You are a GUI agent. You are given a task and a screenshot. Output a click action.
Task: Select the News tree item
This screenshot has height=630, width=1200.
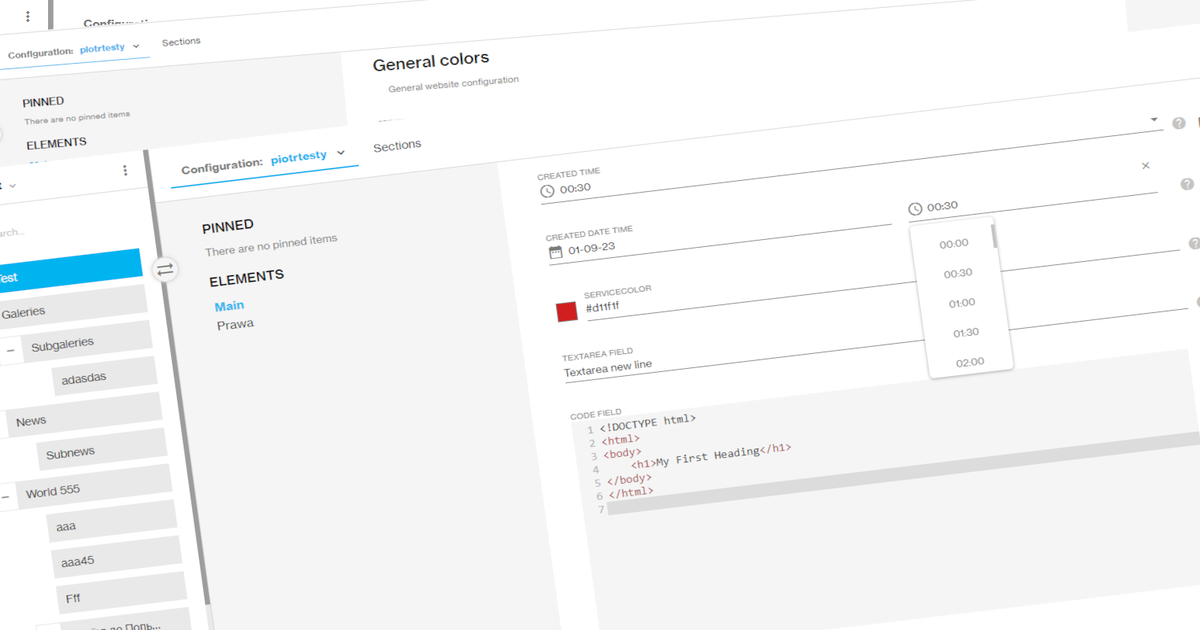(84, 415)
